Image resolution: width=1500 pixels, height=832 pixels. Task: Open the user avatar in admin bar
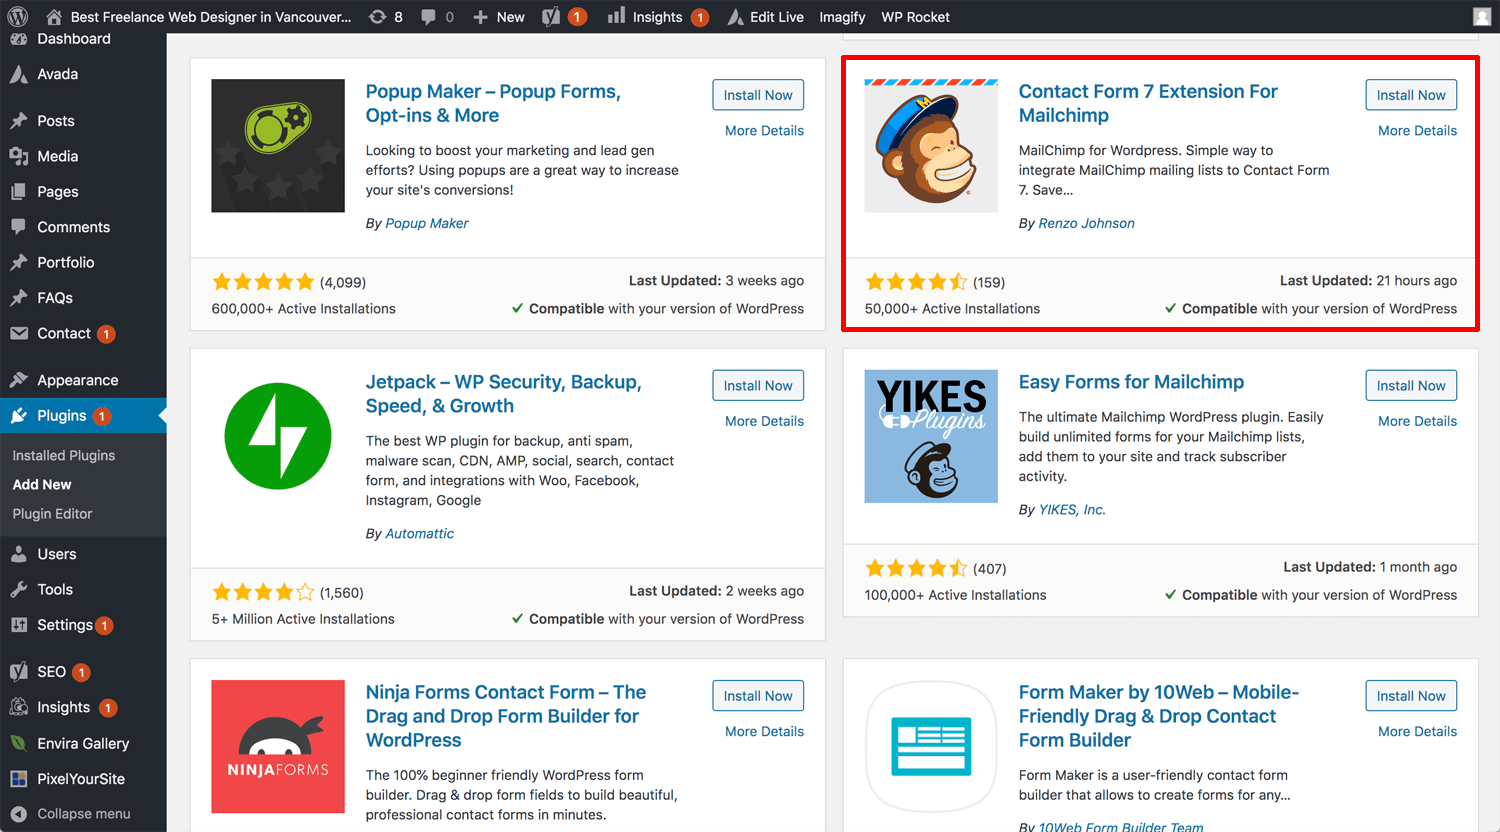coord(1482,16)
